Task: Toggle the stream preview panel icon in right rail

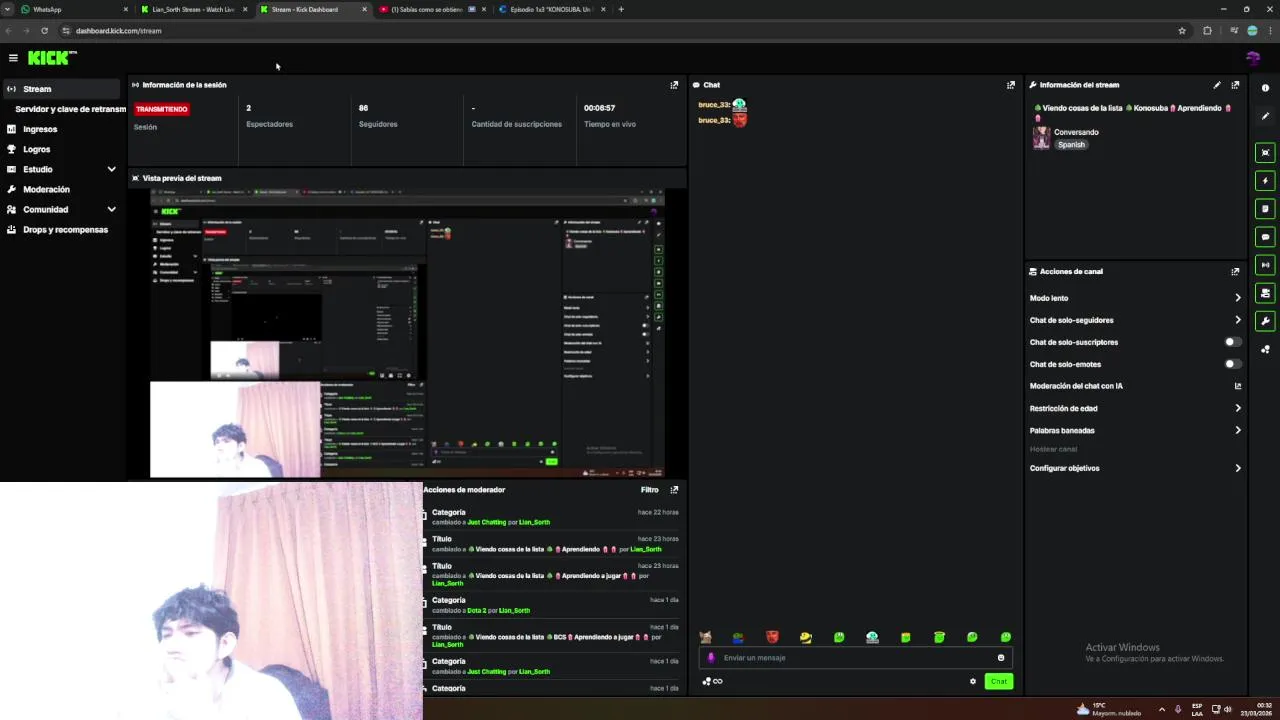Action: click(x=1265, y=153)
